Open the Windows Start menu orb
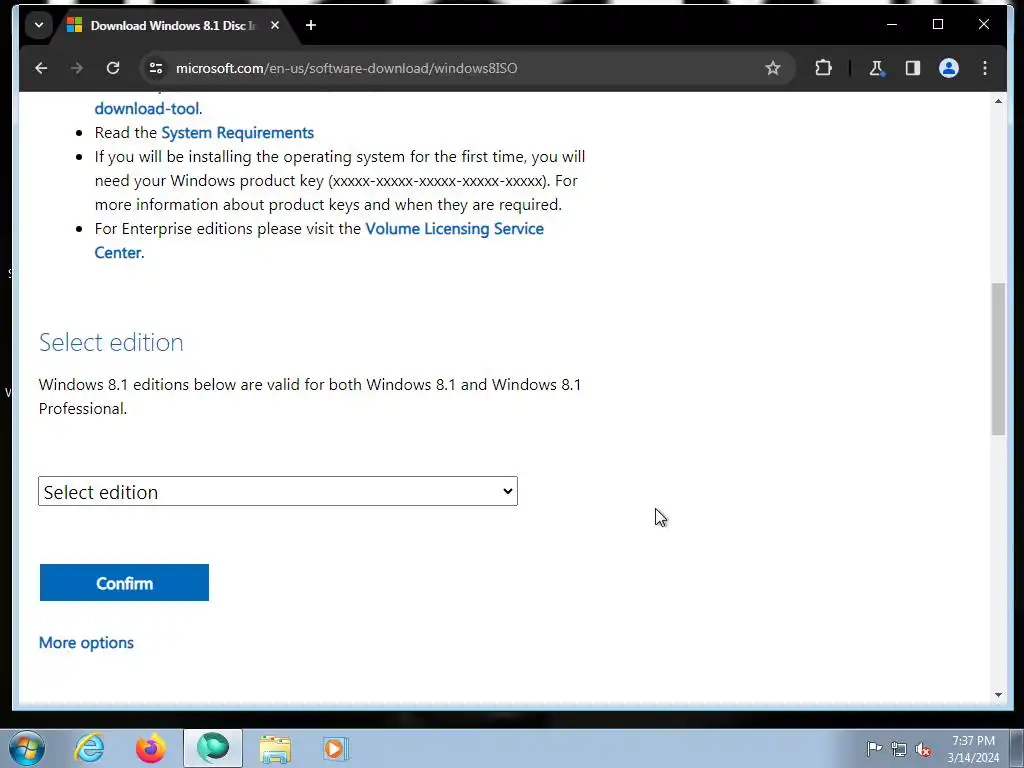Image resolution: width=1024 pixels, height=768 pixels. click(27, 748)
